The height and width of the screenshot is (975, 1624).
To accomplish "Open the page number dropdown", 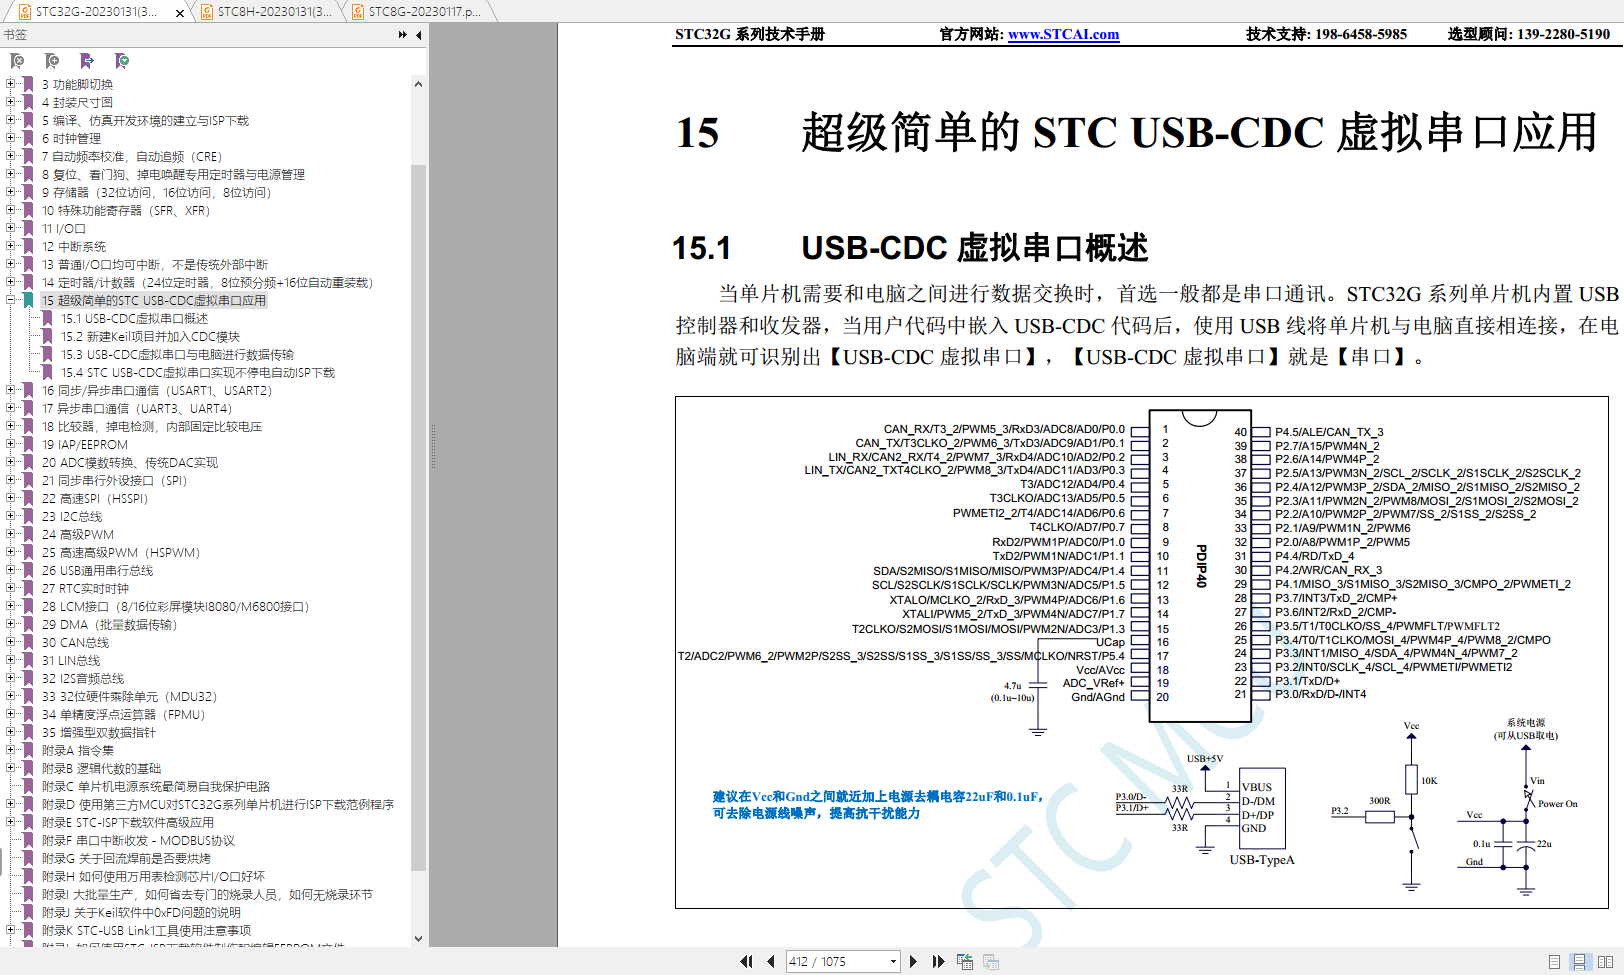I will (893, 962).
